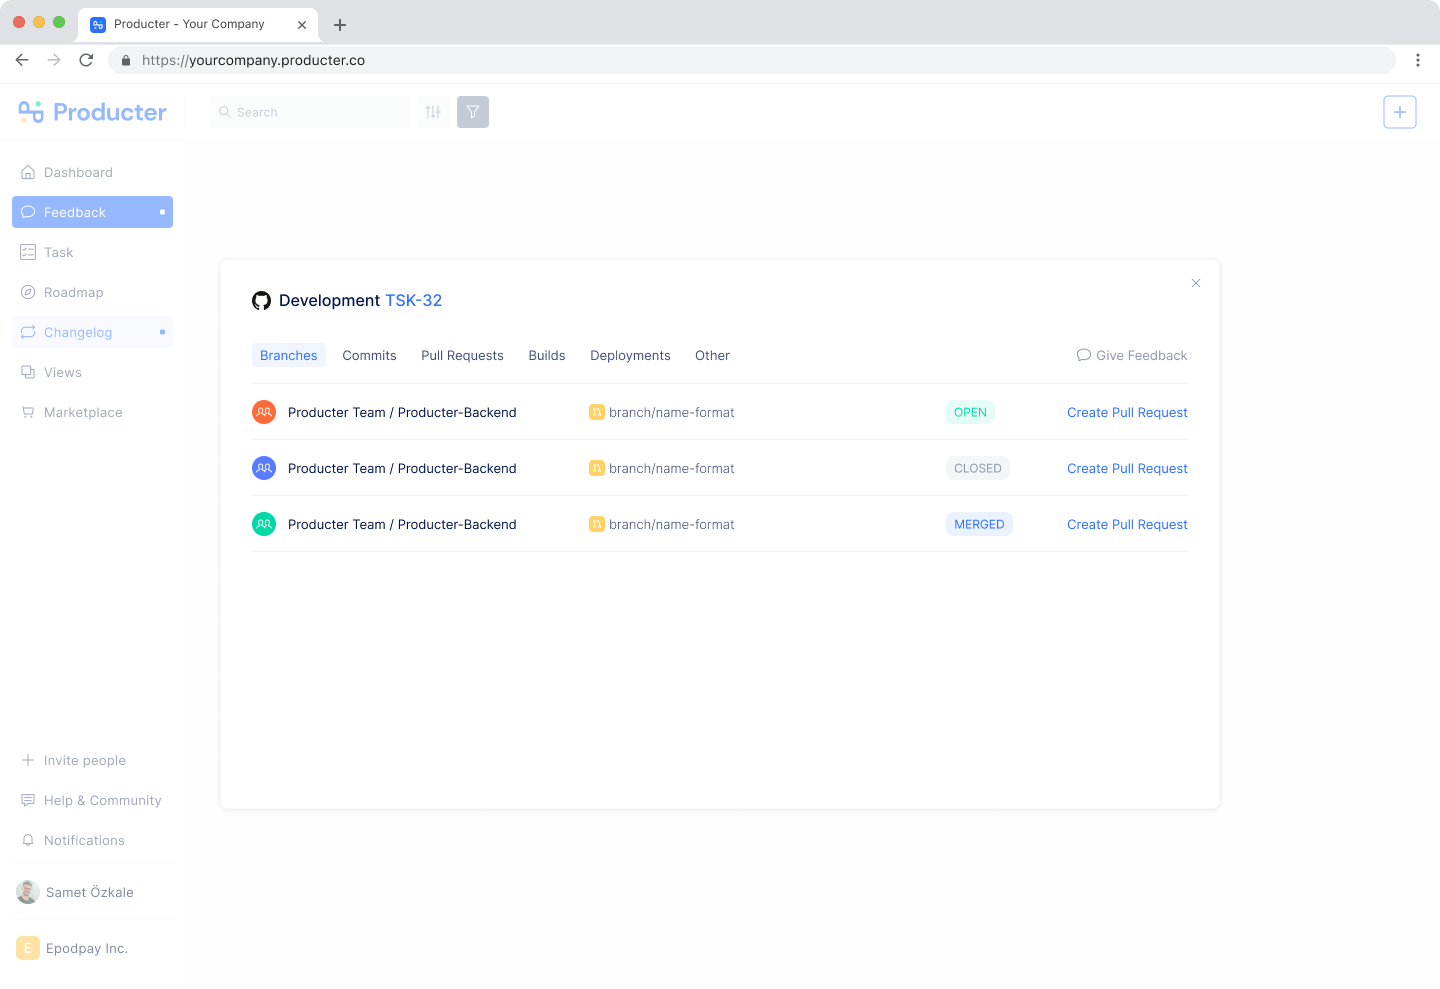The width and height of the screenshot is (1440, 989).
Task: Create Pull Request for MERGED branch
Action: [x=1127, y=524]
